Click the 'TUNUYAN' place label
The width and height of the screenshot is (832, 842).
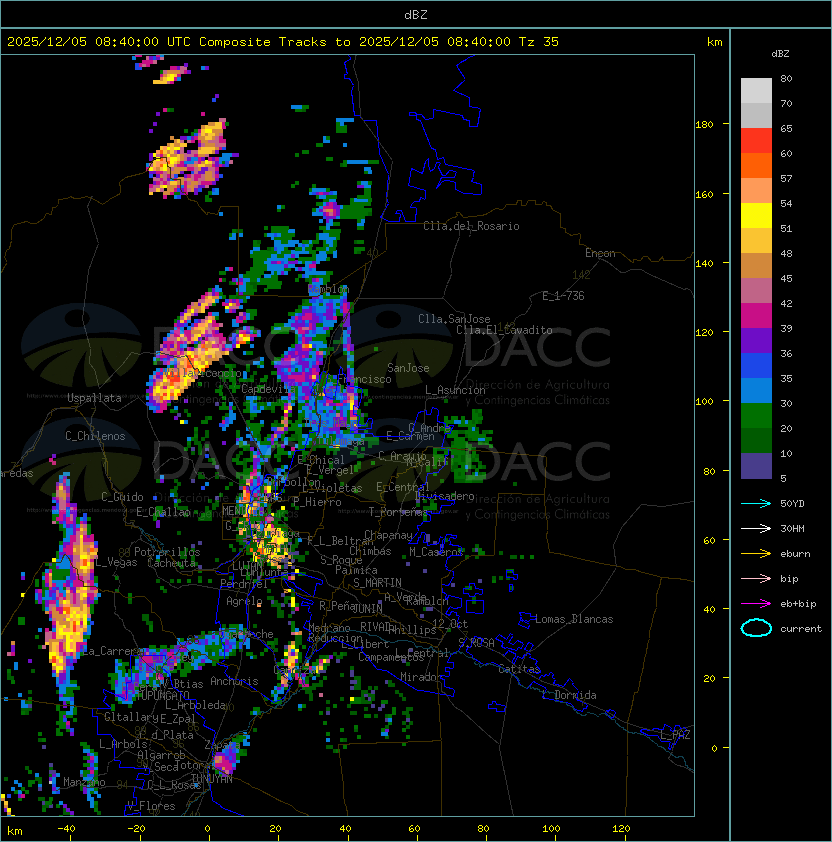(x=212, y=779)
